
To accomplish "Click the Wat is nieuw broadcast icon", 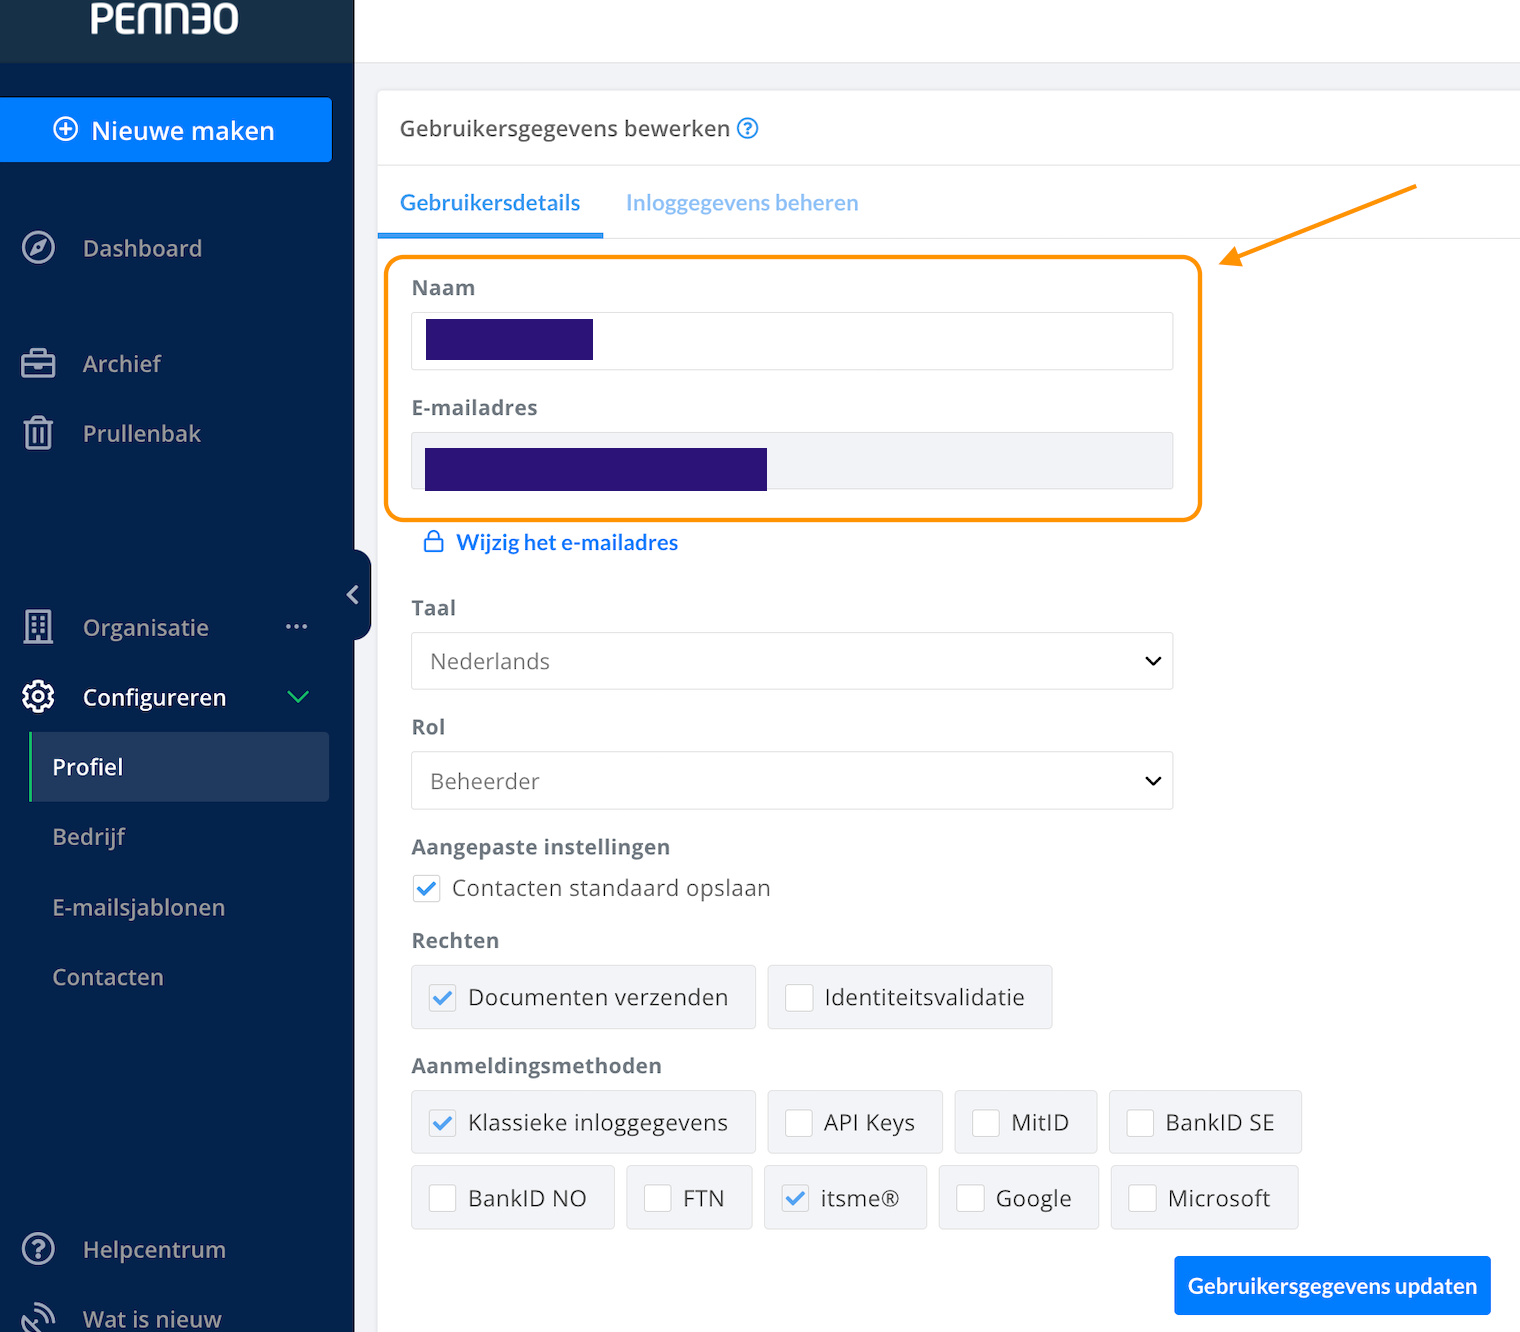I will [38, 1317].
